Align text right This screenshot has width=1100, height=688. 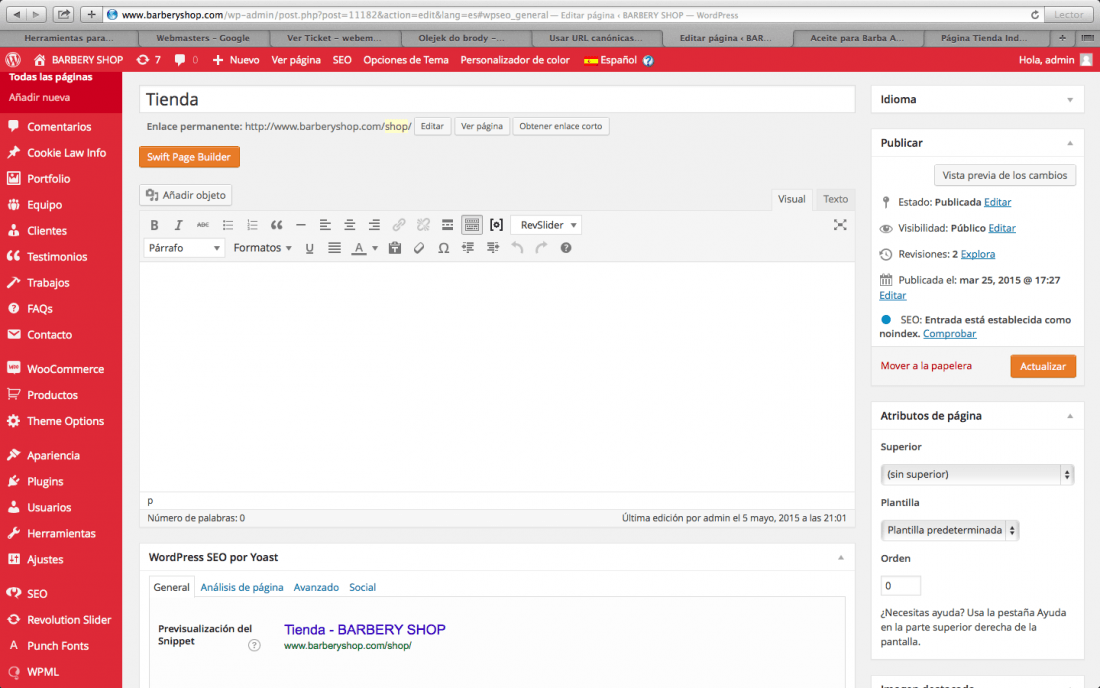pyautogui.click(x=374, y=225)
